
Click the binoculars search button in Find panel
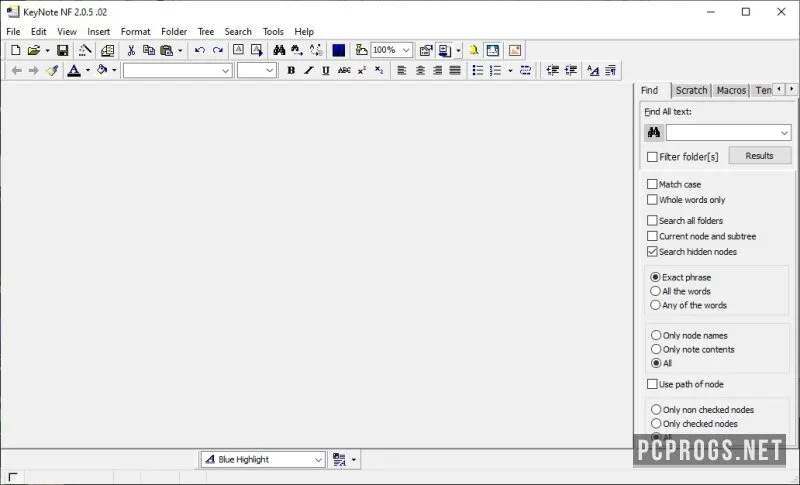(x=654, y=133)
